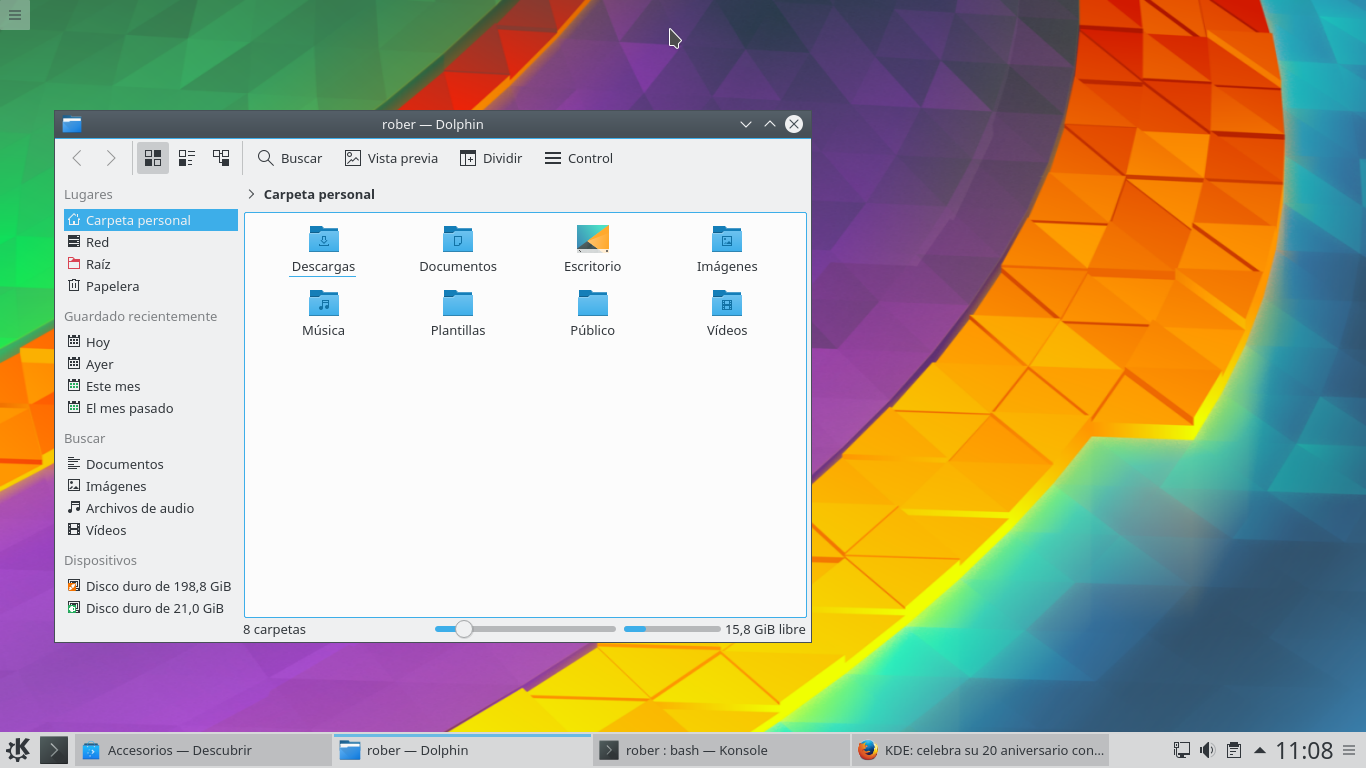
Task: Click the 11:08 clock
Action: point(1304,750)
